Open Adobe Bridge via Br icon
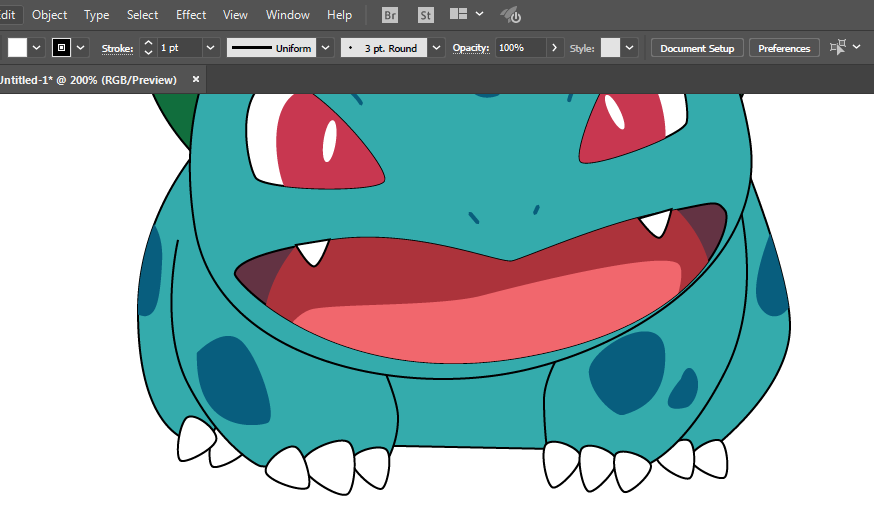The width and height of the screenshot is (874, 525). click(x=392, y=15)
